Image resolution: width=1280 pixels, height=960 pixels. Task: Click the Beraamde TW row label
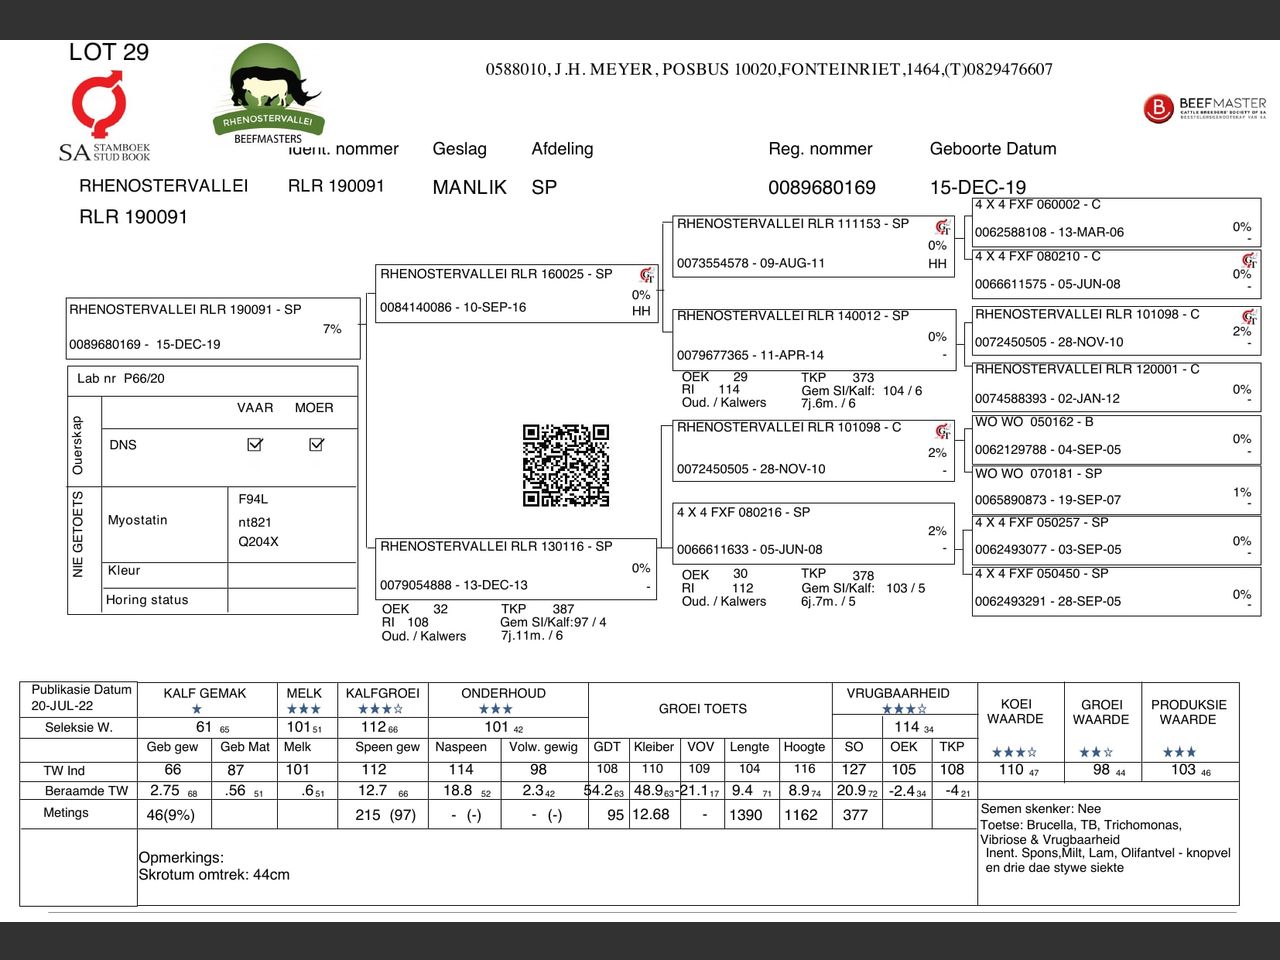click(x=87, y=791)
